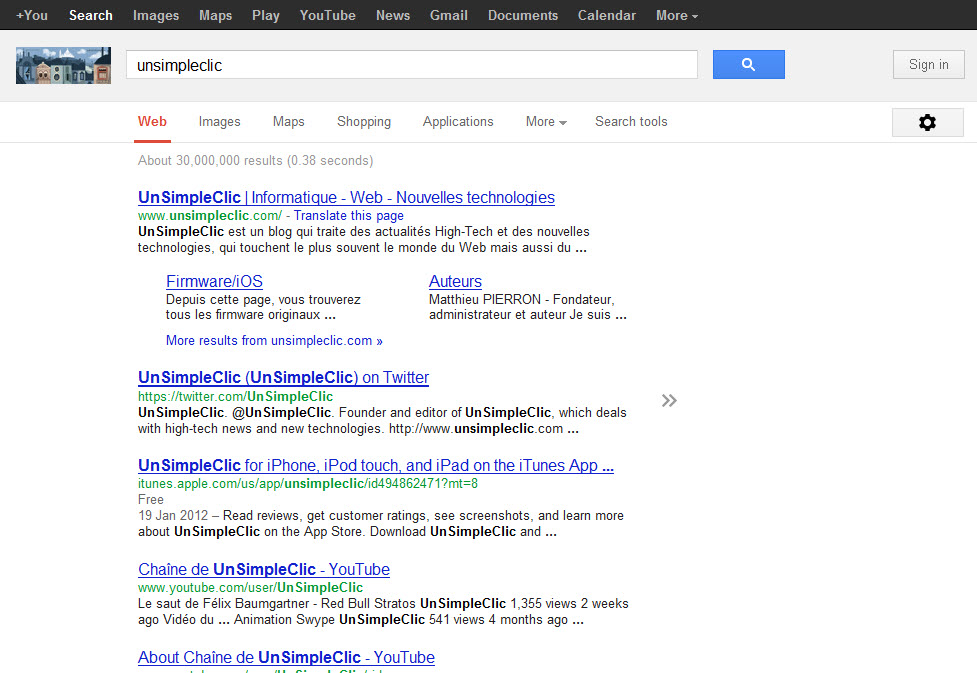Screen dimensions: 977x673
Task: Open +You in the top bar
Action: pos(32,16)
